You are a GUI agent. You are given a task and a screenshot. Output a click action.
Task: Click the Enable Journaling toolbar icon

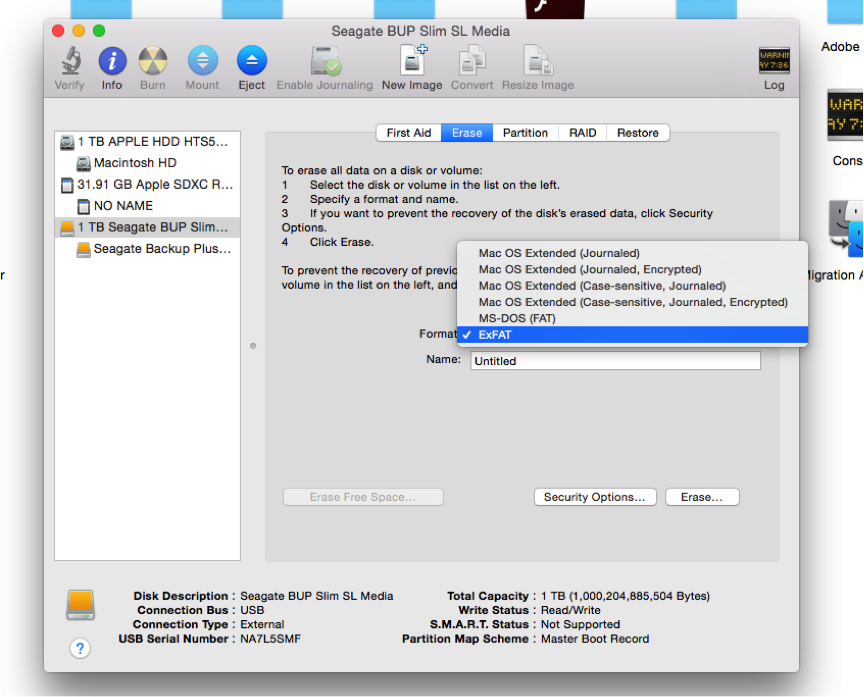point(325,60)
